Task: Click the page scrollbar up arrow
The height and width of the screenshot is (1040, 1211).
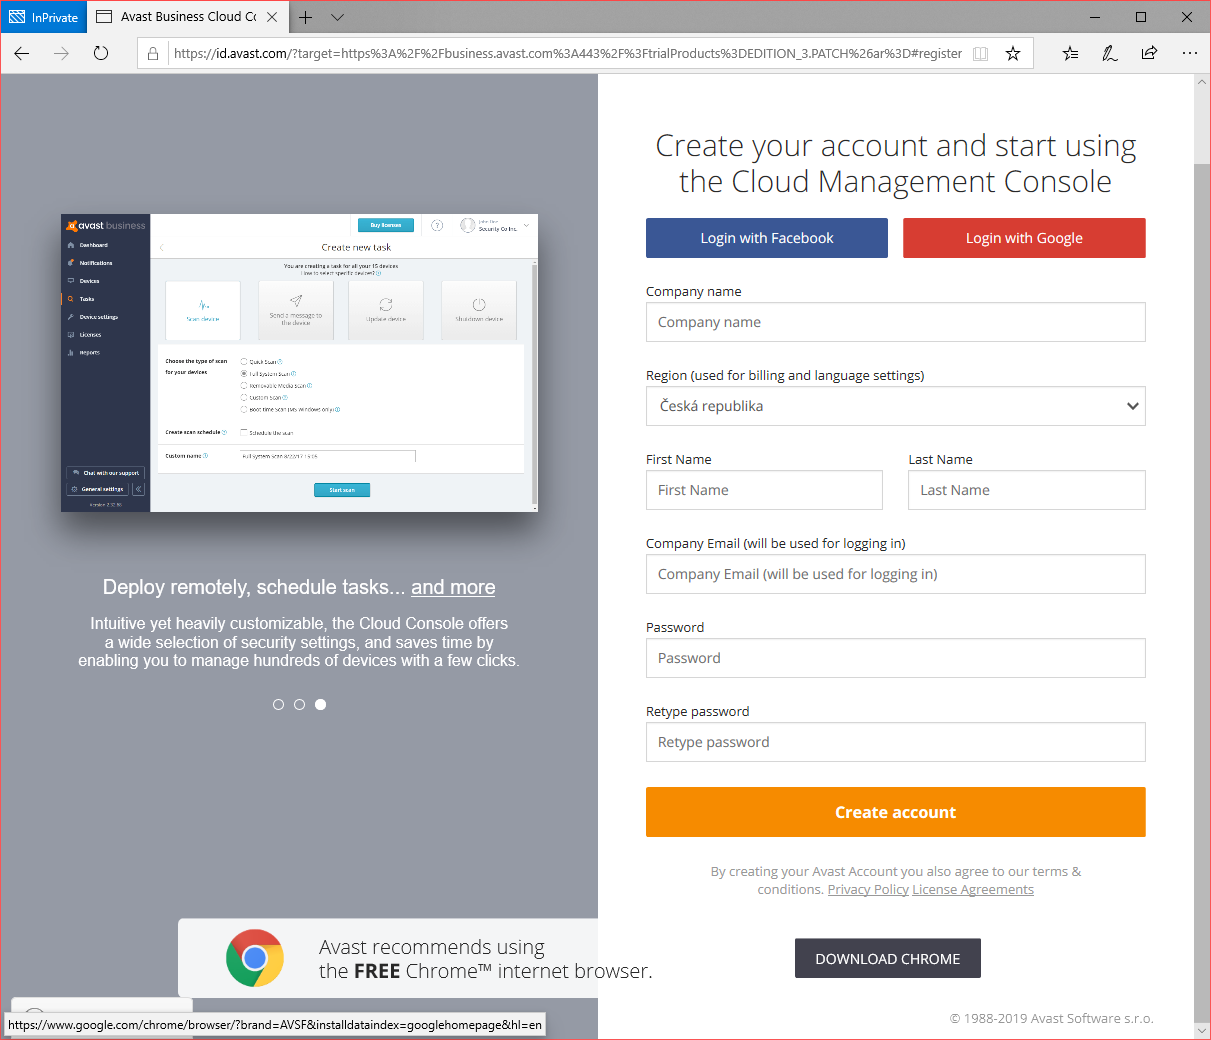Action: click(x=1202, y=83)
